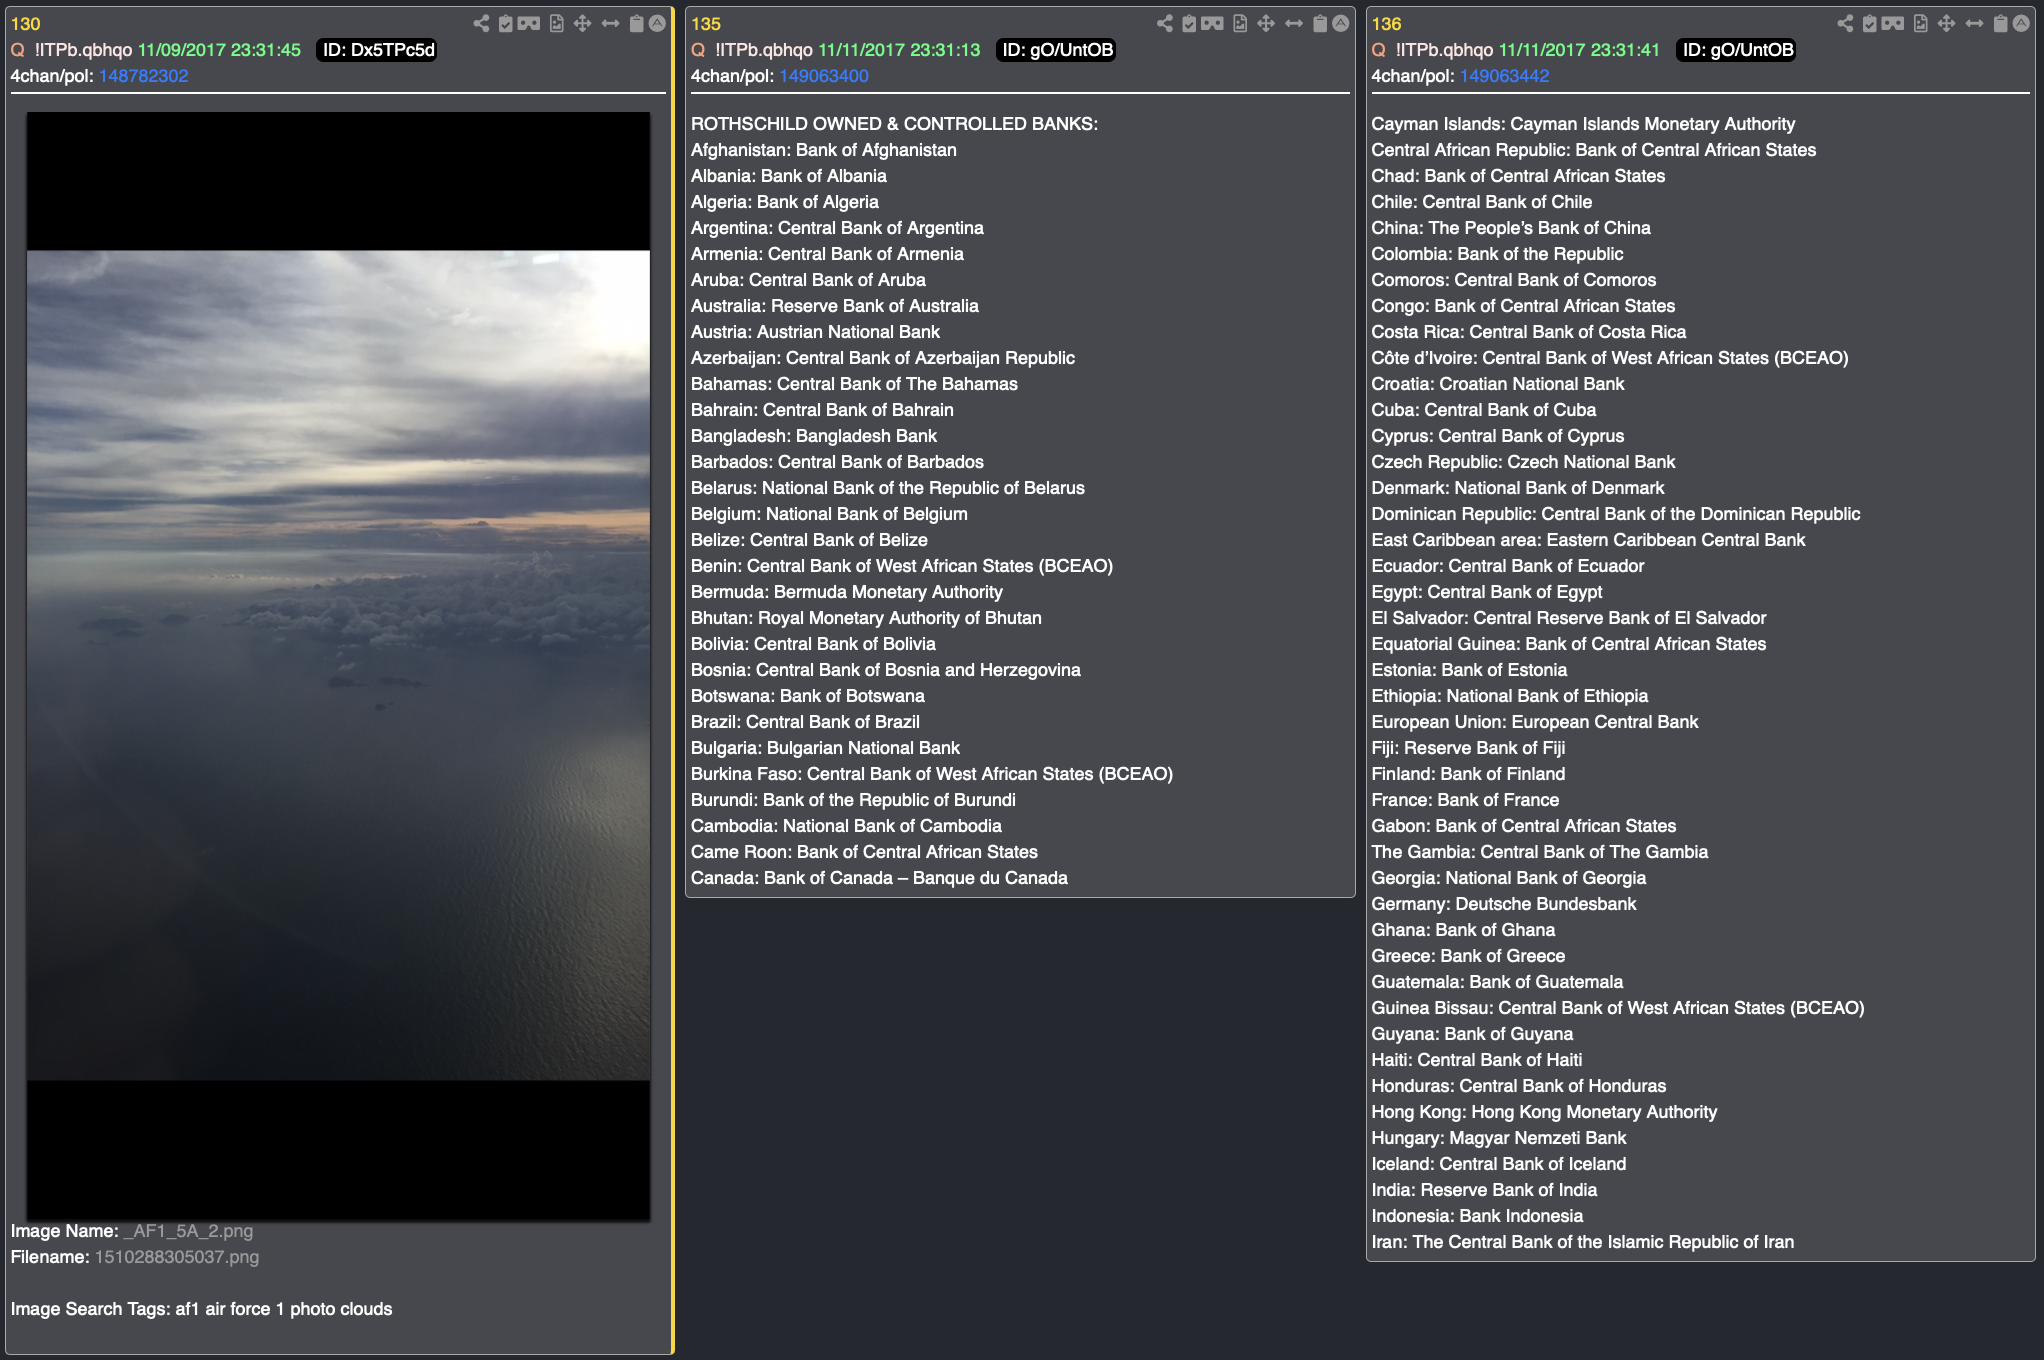
Task: Click post number 135
Action: [706, 24]
